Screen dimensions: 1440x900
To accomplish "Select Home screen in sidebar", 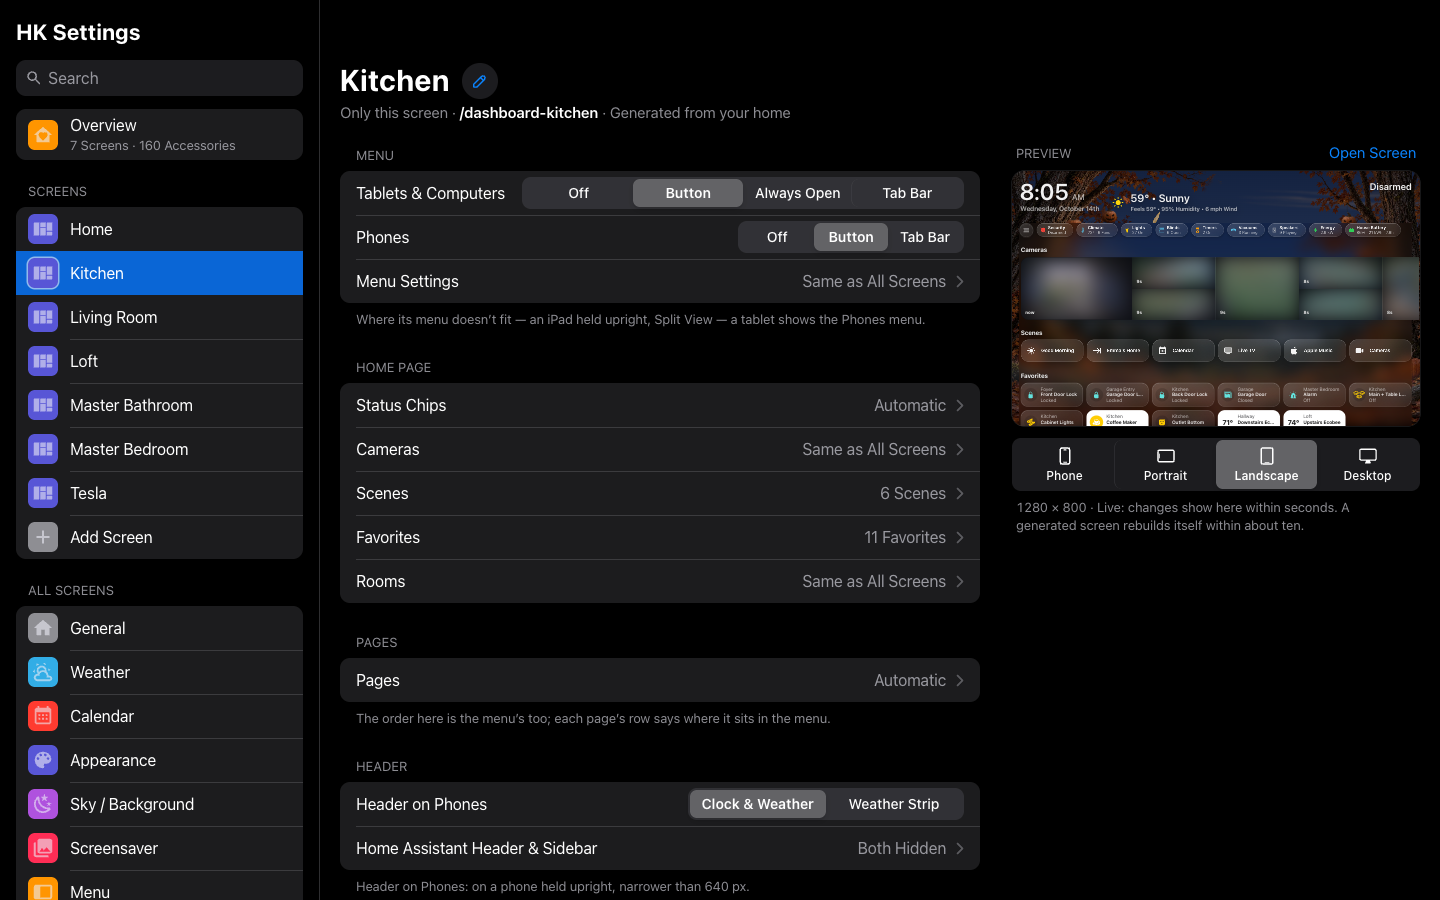I will [x=159, y=229].
